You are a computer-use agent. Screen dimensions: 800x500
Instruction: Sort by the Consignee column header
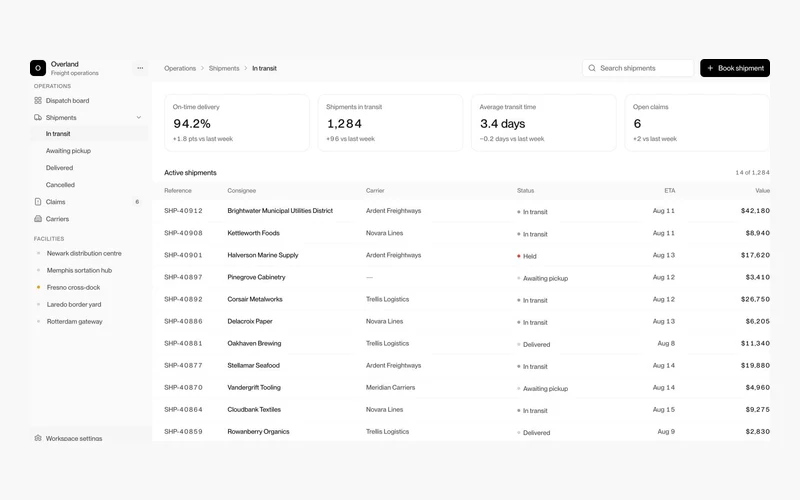(x=242, y=191)
